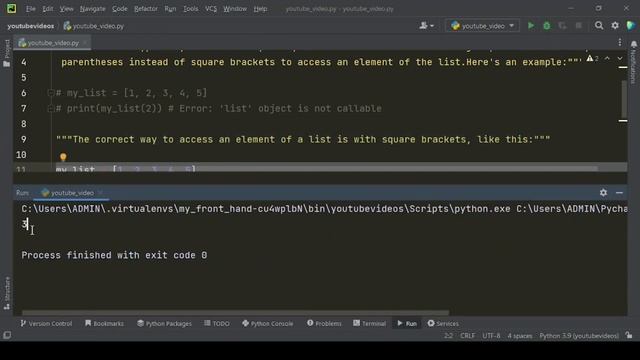Open Services tool window
Image resolution: width=640 pixels, height=360 pixels.
coord(443,323)
